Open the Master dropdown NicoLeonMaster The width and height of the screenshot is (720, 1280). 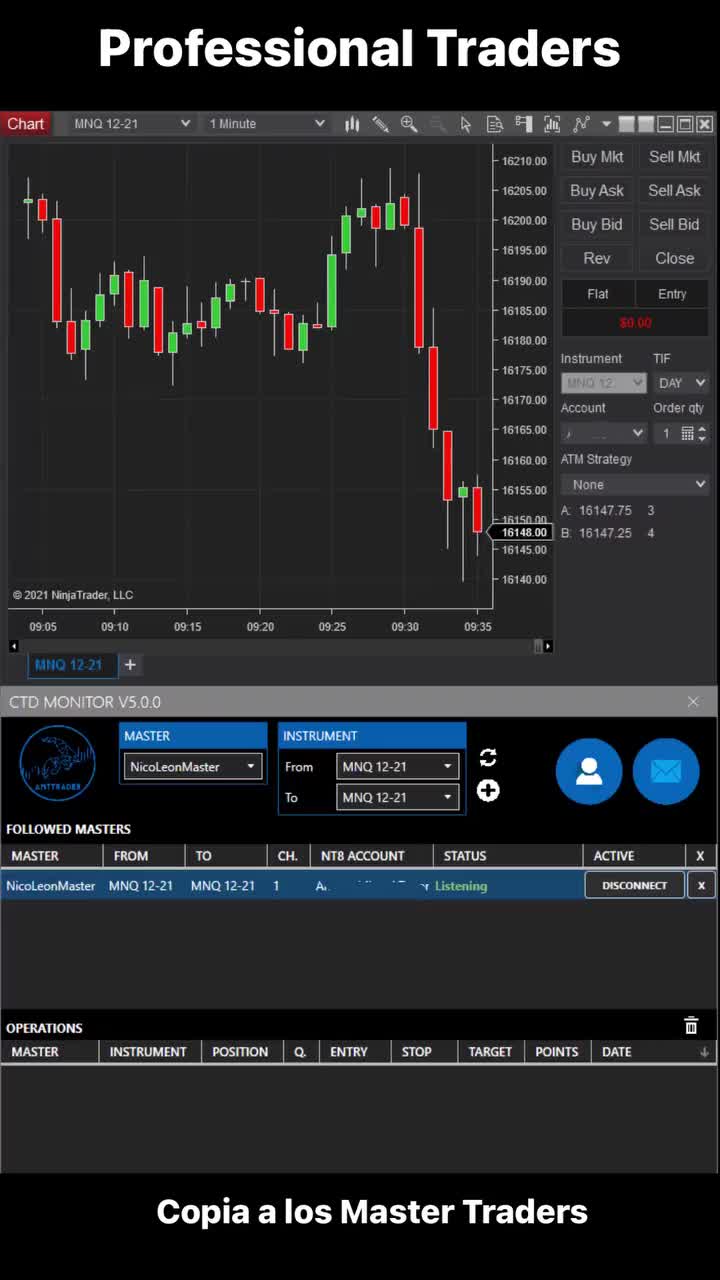point(193,767)
